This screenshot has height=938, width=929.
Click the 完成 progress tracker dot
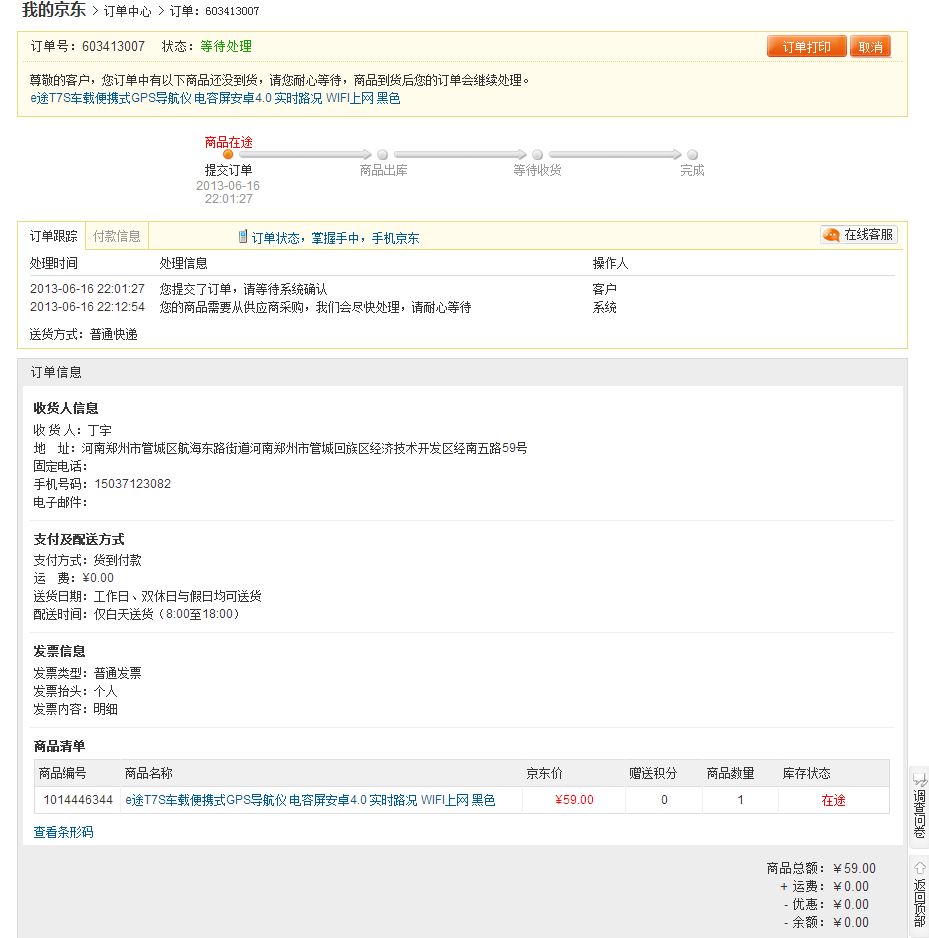tap(692, 156)
